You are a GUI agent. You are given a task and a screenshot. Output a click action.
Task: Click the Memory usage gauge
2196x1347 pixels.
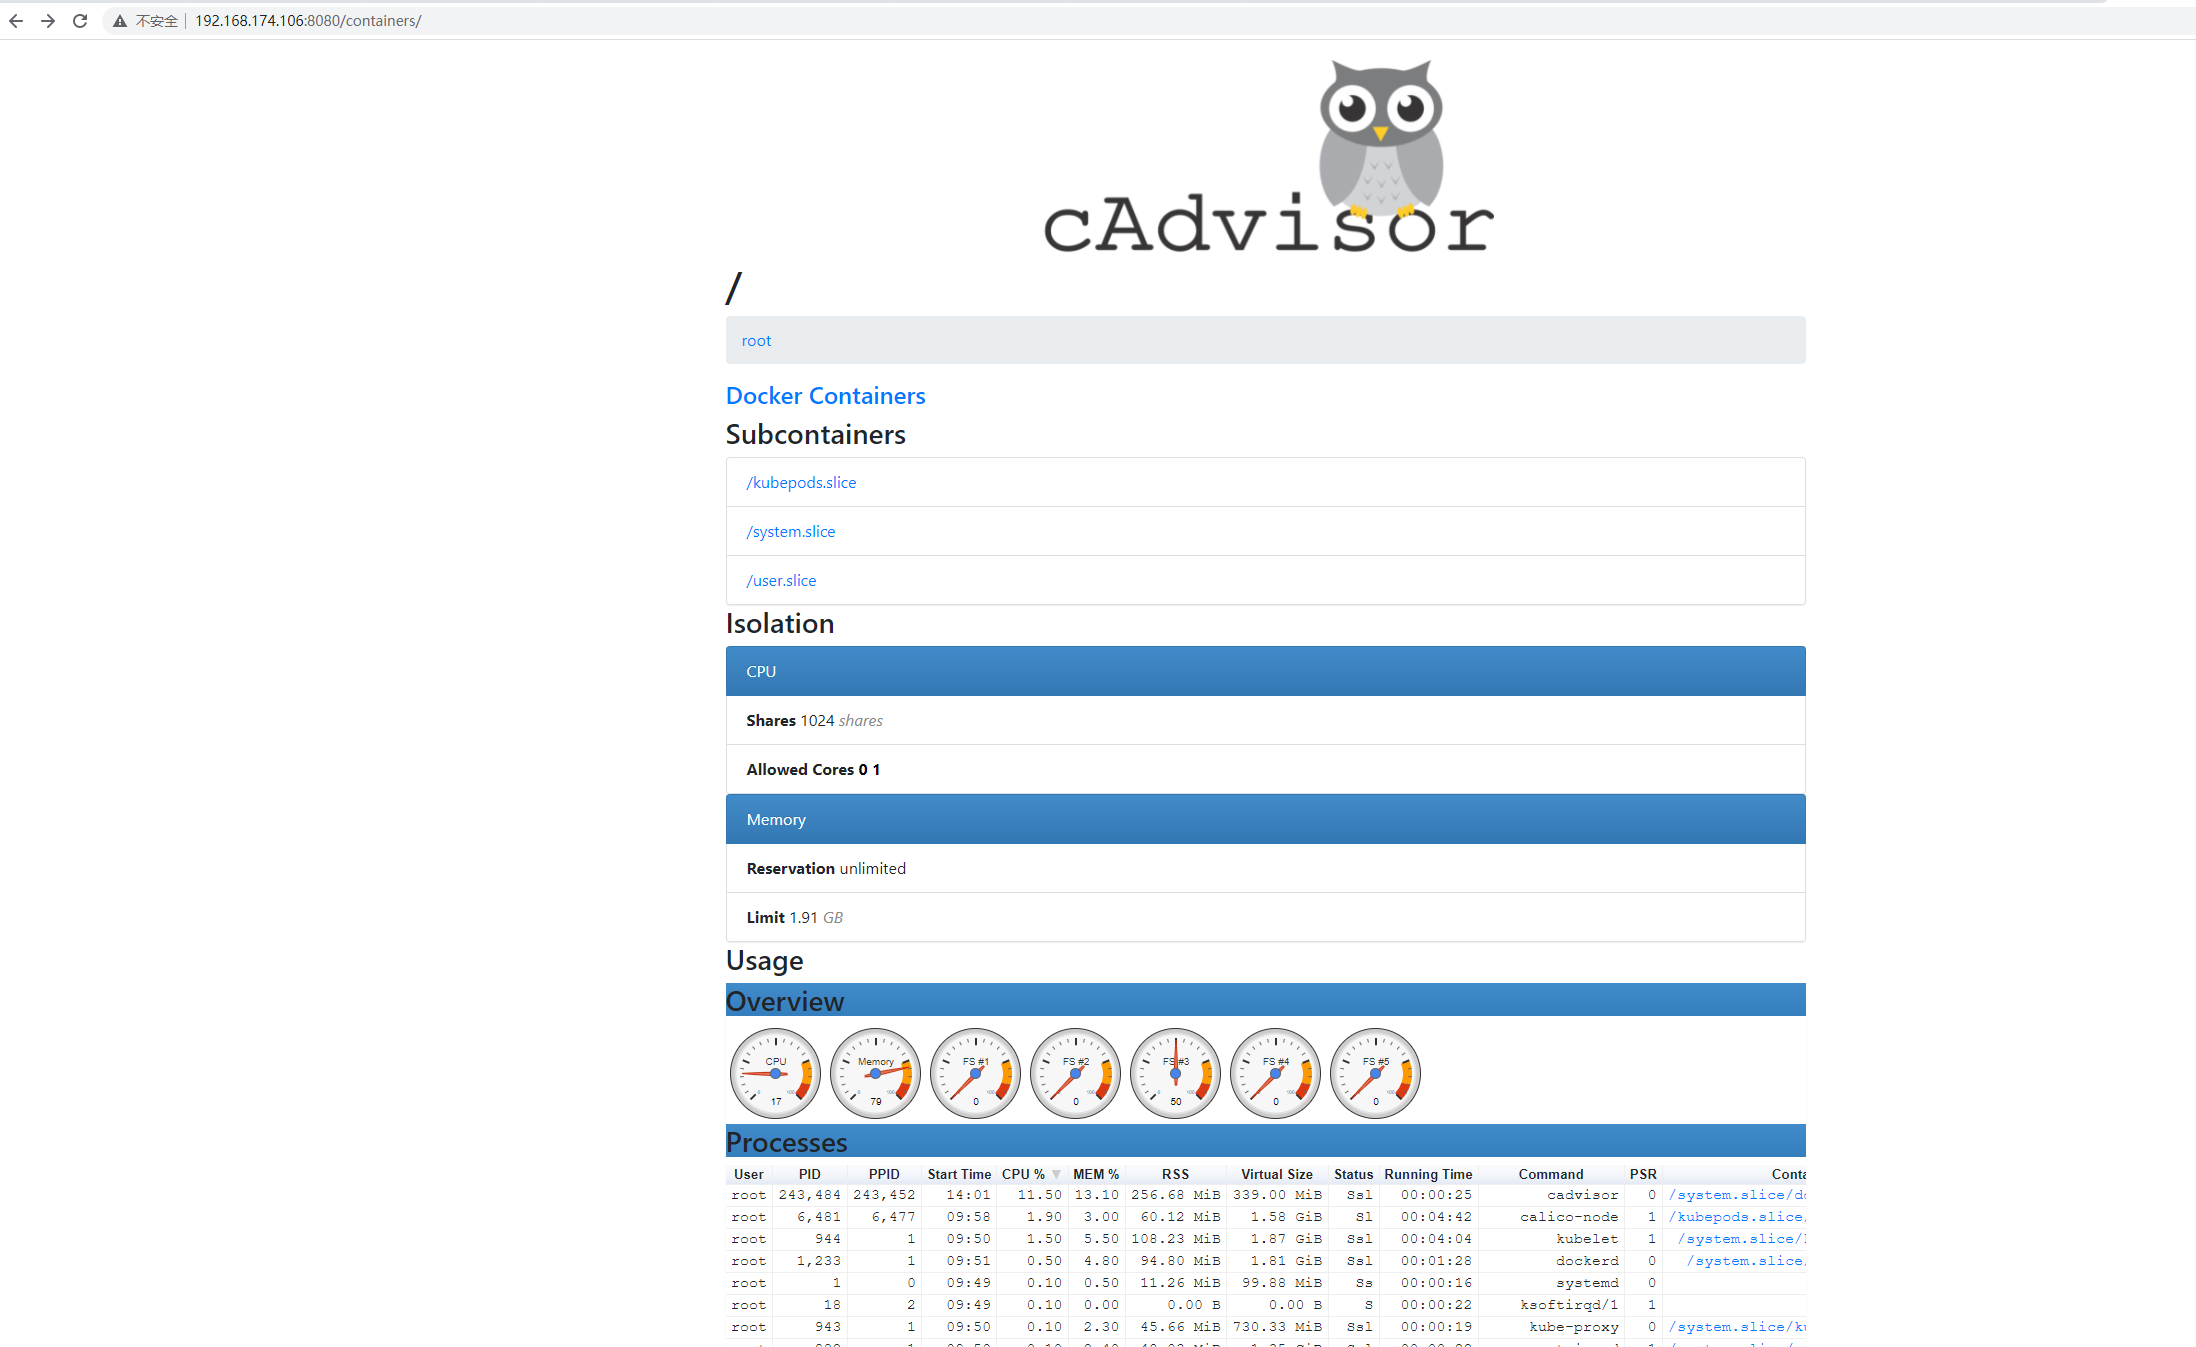click(x=875, y=1073)
